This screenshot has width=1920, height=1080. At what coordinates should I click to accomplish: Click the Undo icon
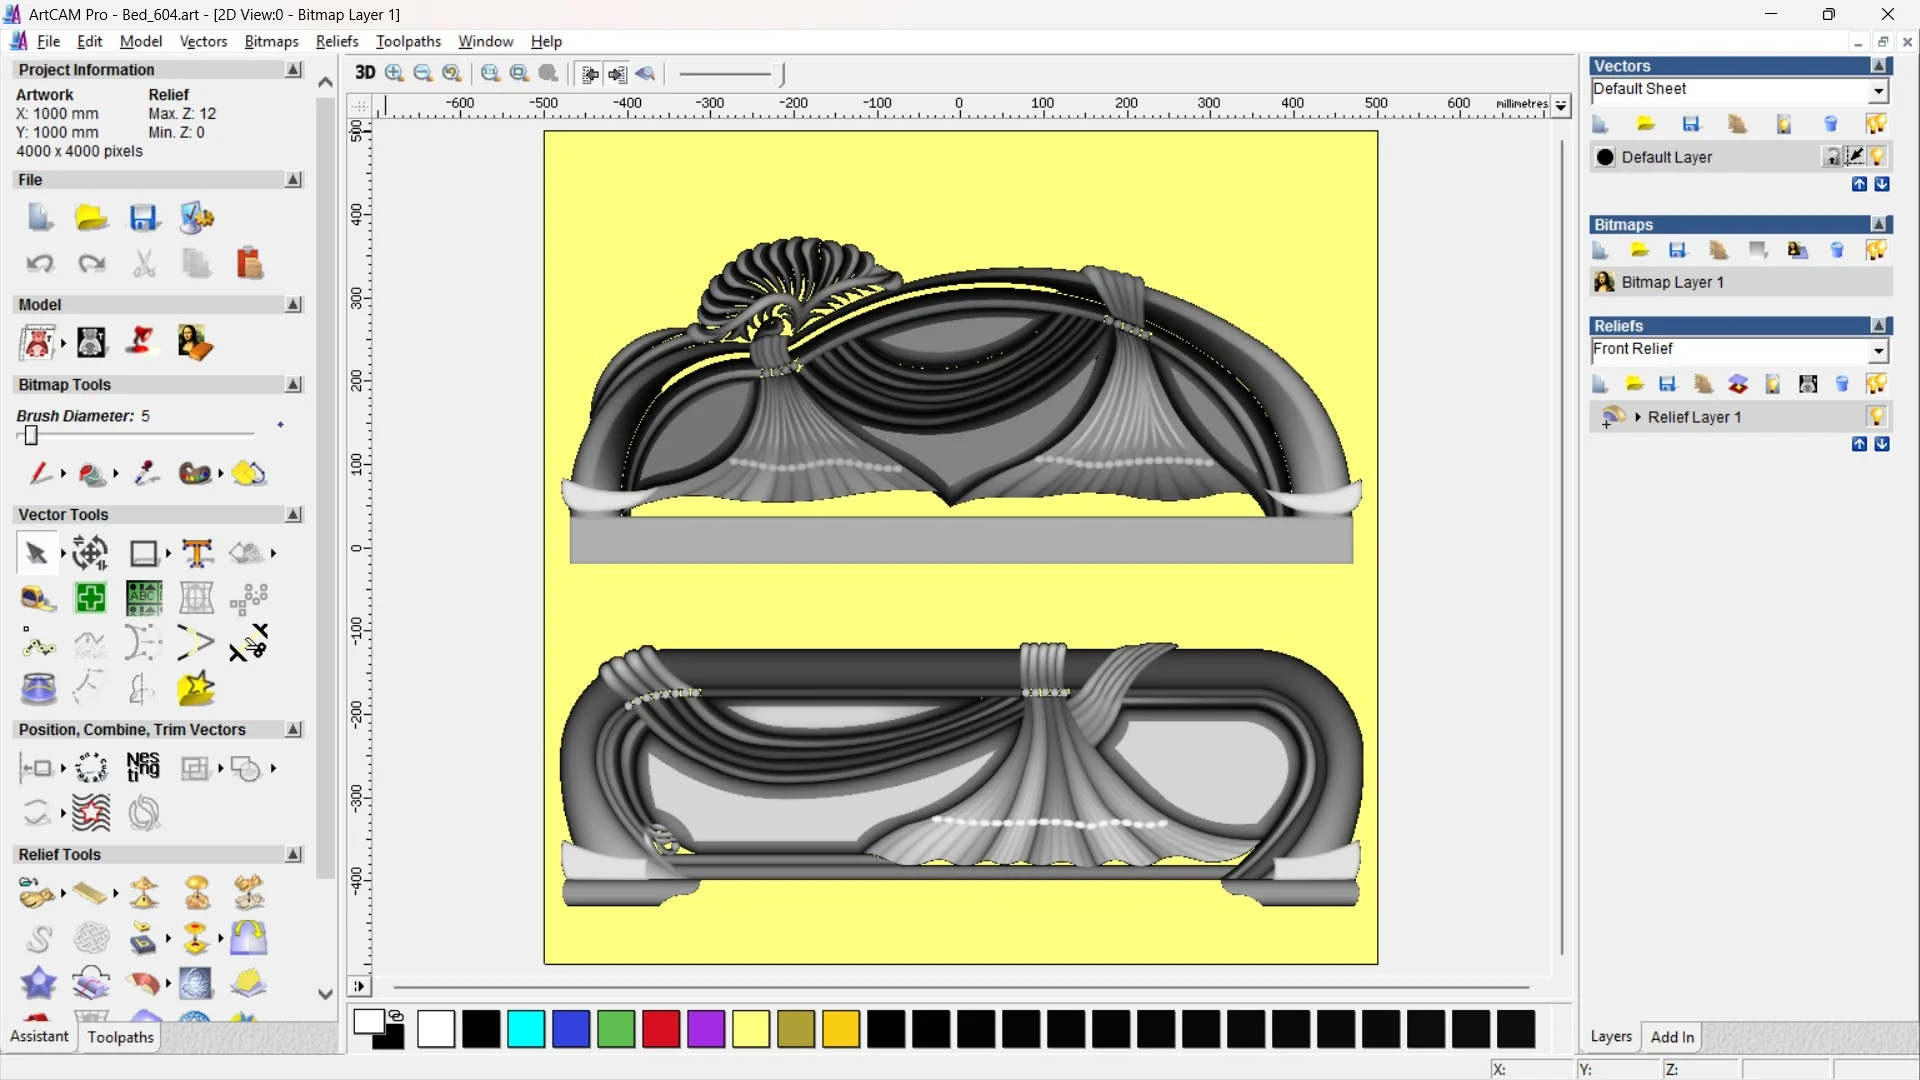pyautogui.click(x=40, y=264)
